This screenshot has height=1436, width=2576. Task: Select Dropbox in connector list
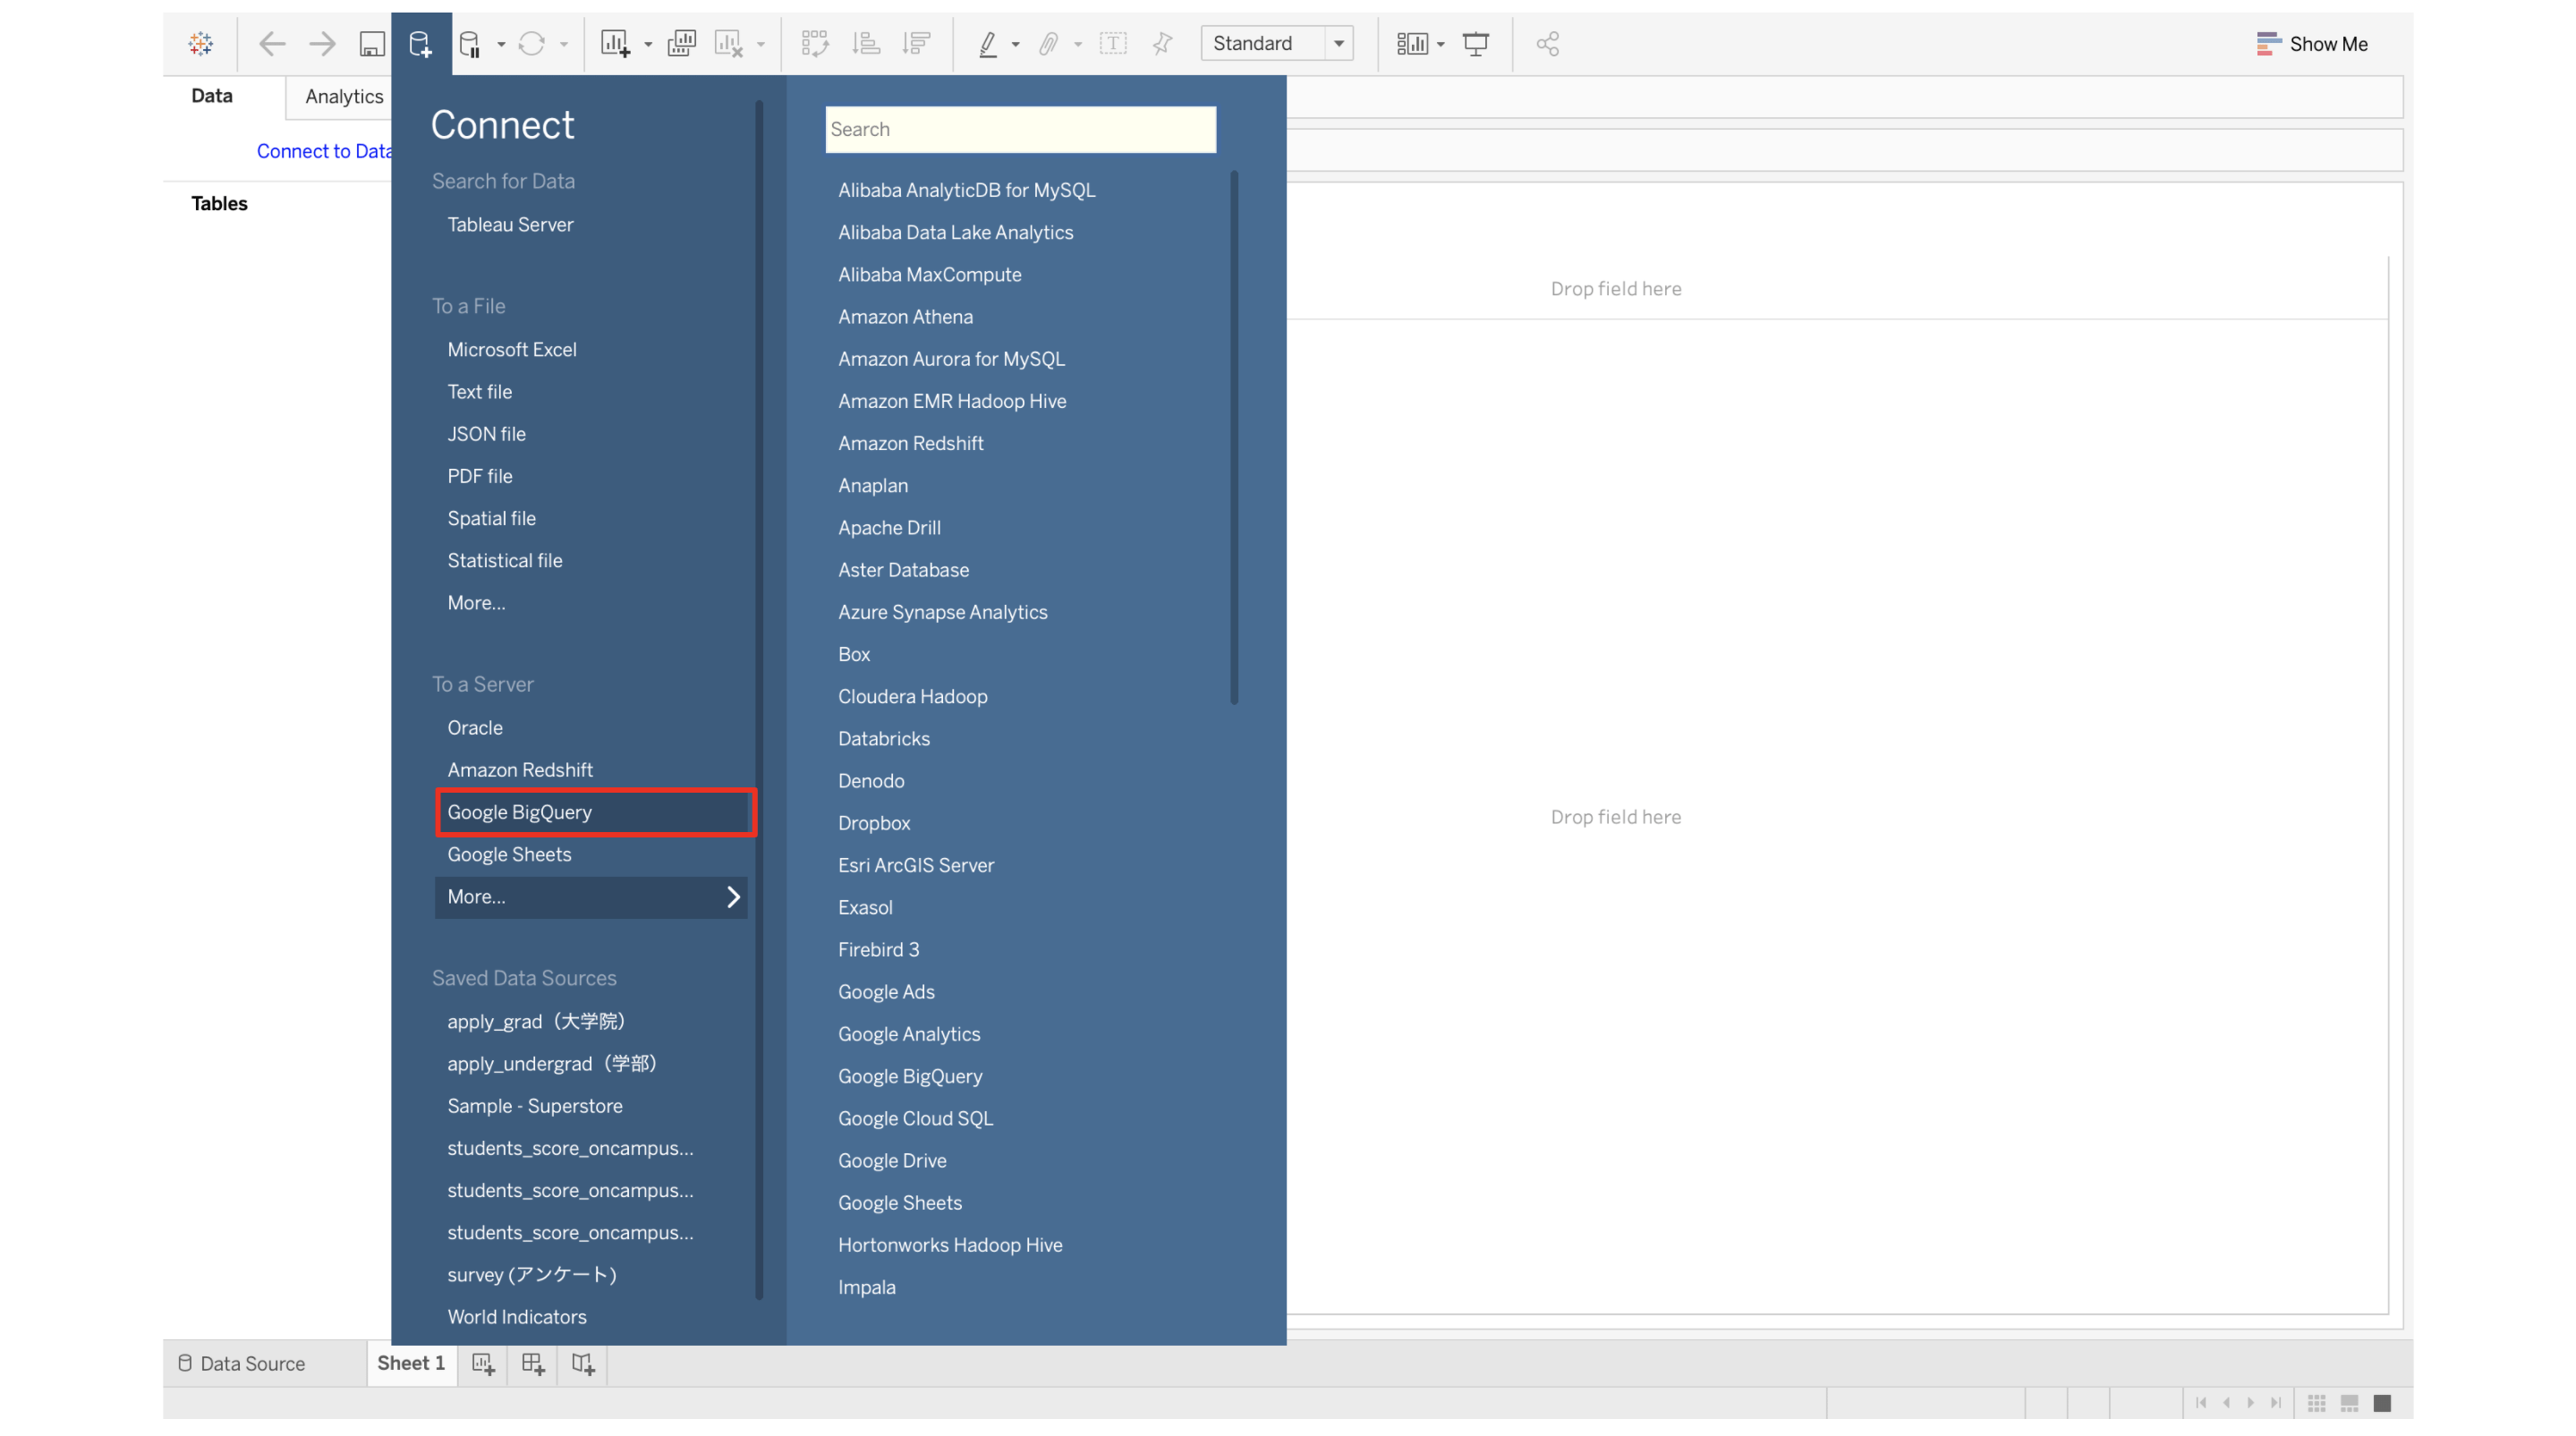[874, 823]
